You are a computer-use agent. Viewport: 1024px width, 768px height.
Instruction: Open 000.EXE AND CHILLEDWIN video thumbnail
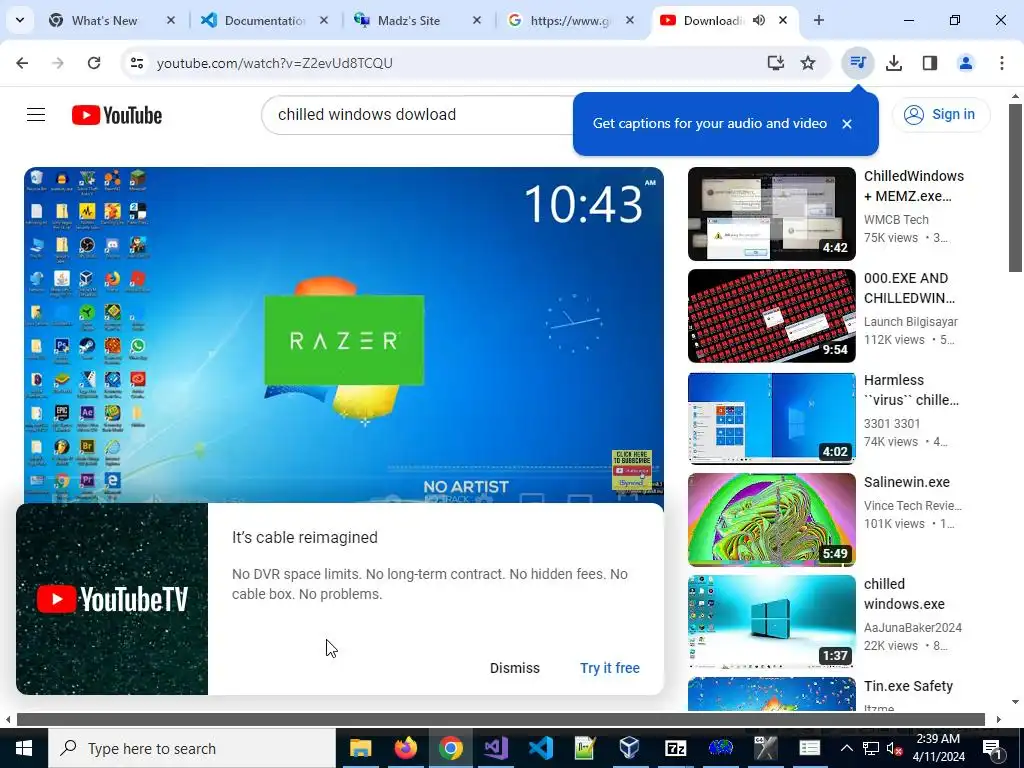(x=772, y=316)
